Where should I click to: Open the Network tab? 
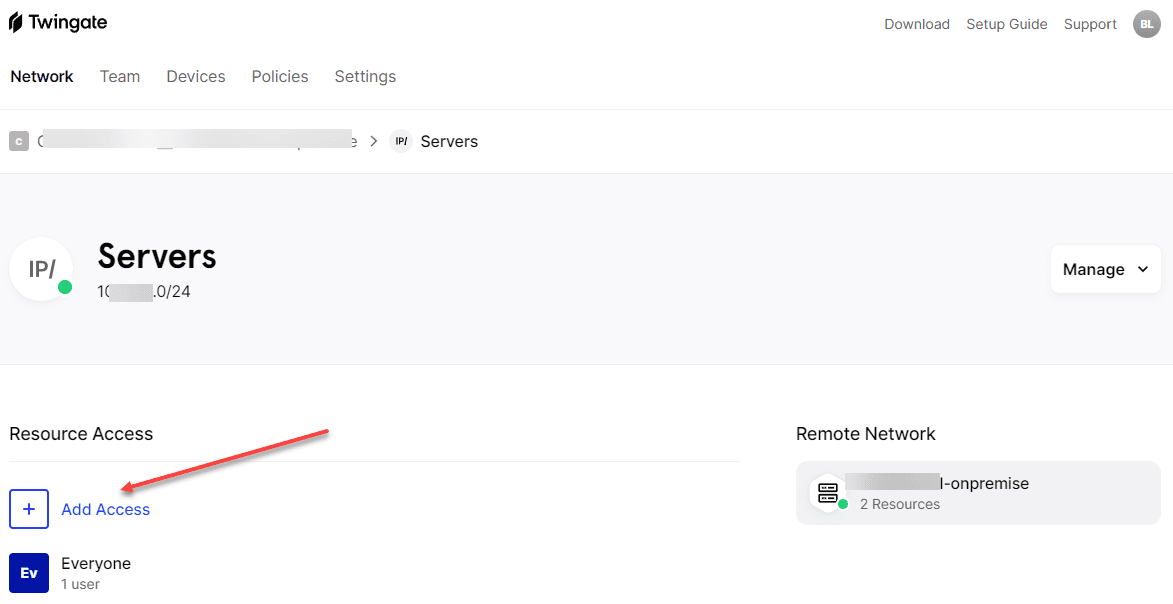point(42,76)
